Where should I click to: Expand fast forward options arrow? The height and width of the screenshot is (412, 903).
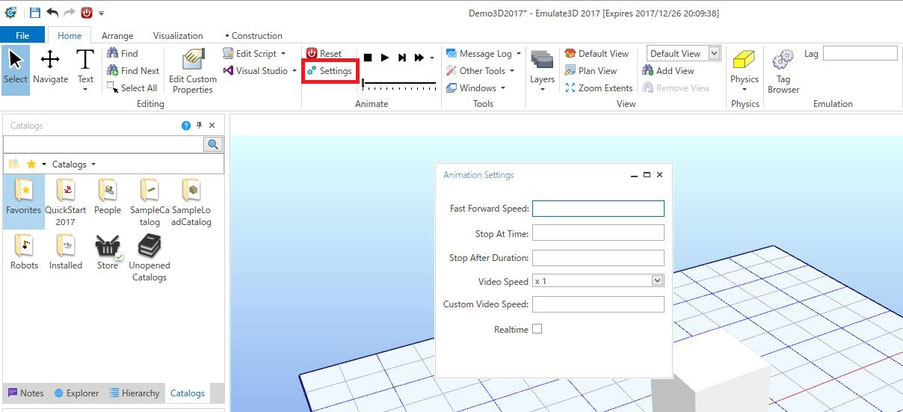point(432,58)
